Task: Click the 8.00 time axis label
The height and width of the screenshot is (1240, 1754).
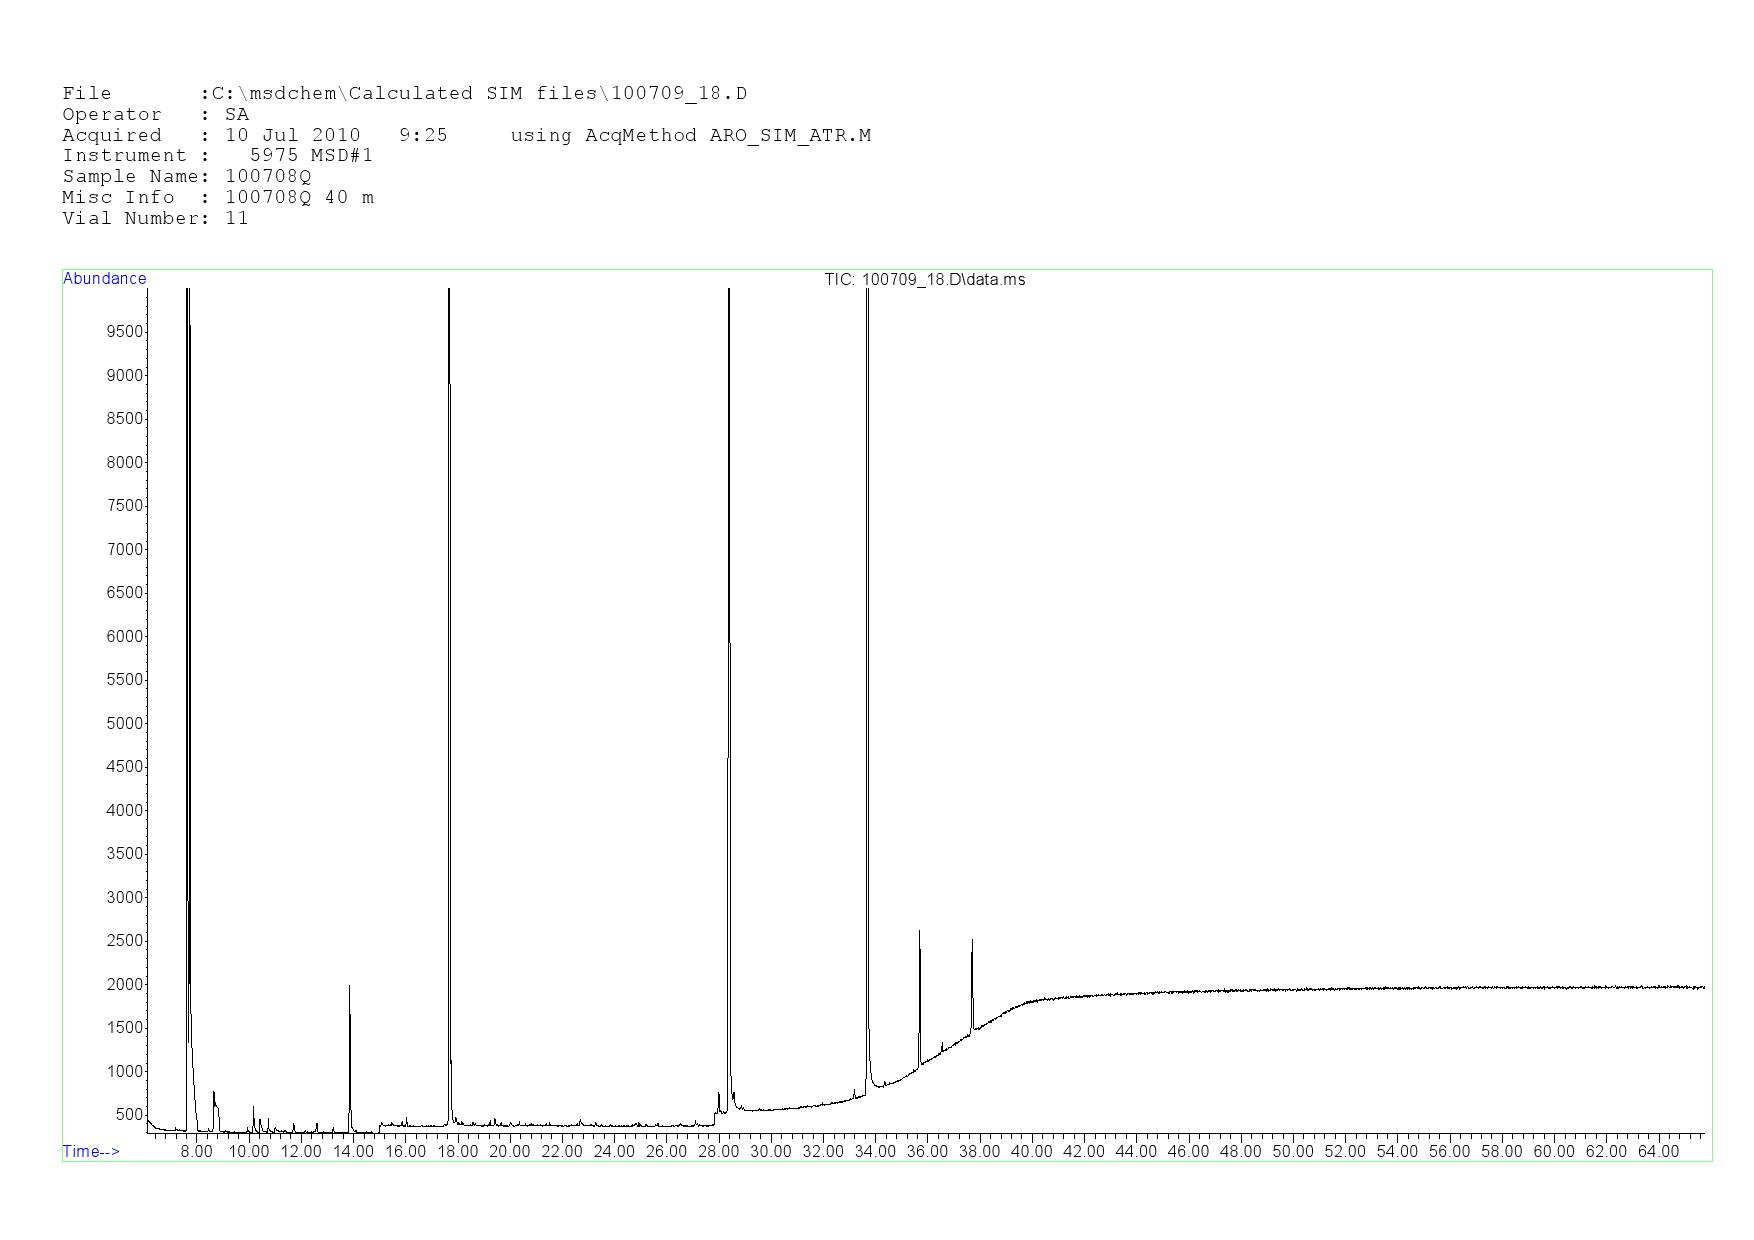Action: coord(196,1152)
